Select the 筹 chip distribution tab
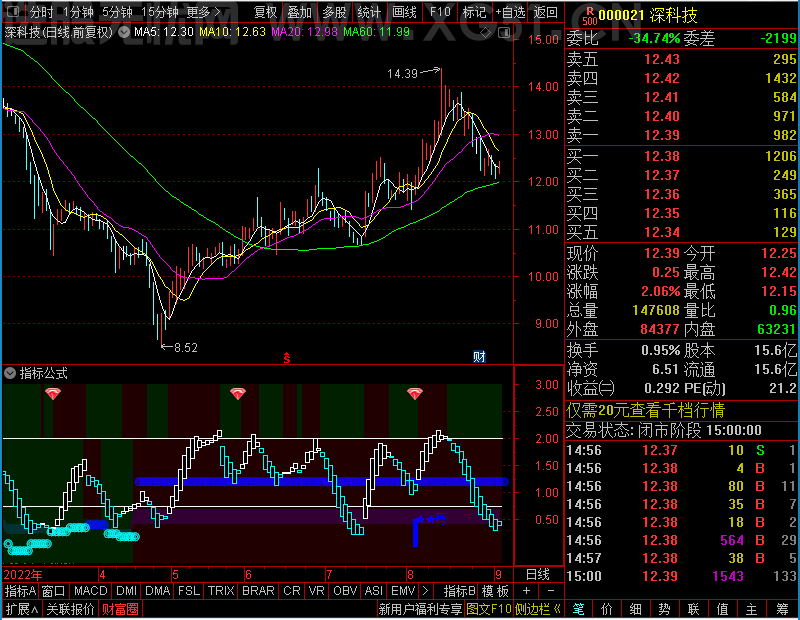 (x=783, y=609)
